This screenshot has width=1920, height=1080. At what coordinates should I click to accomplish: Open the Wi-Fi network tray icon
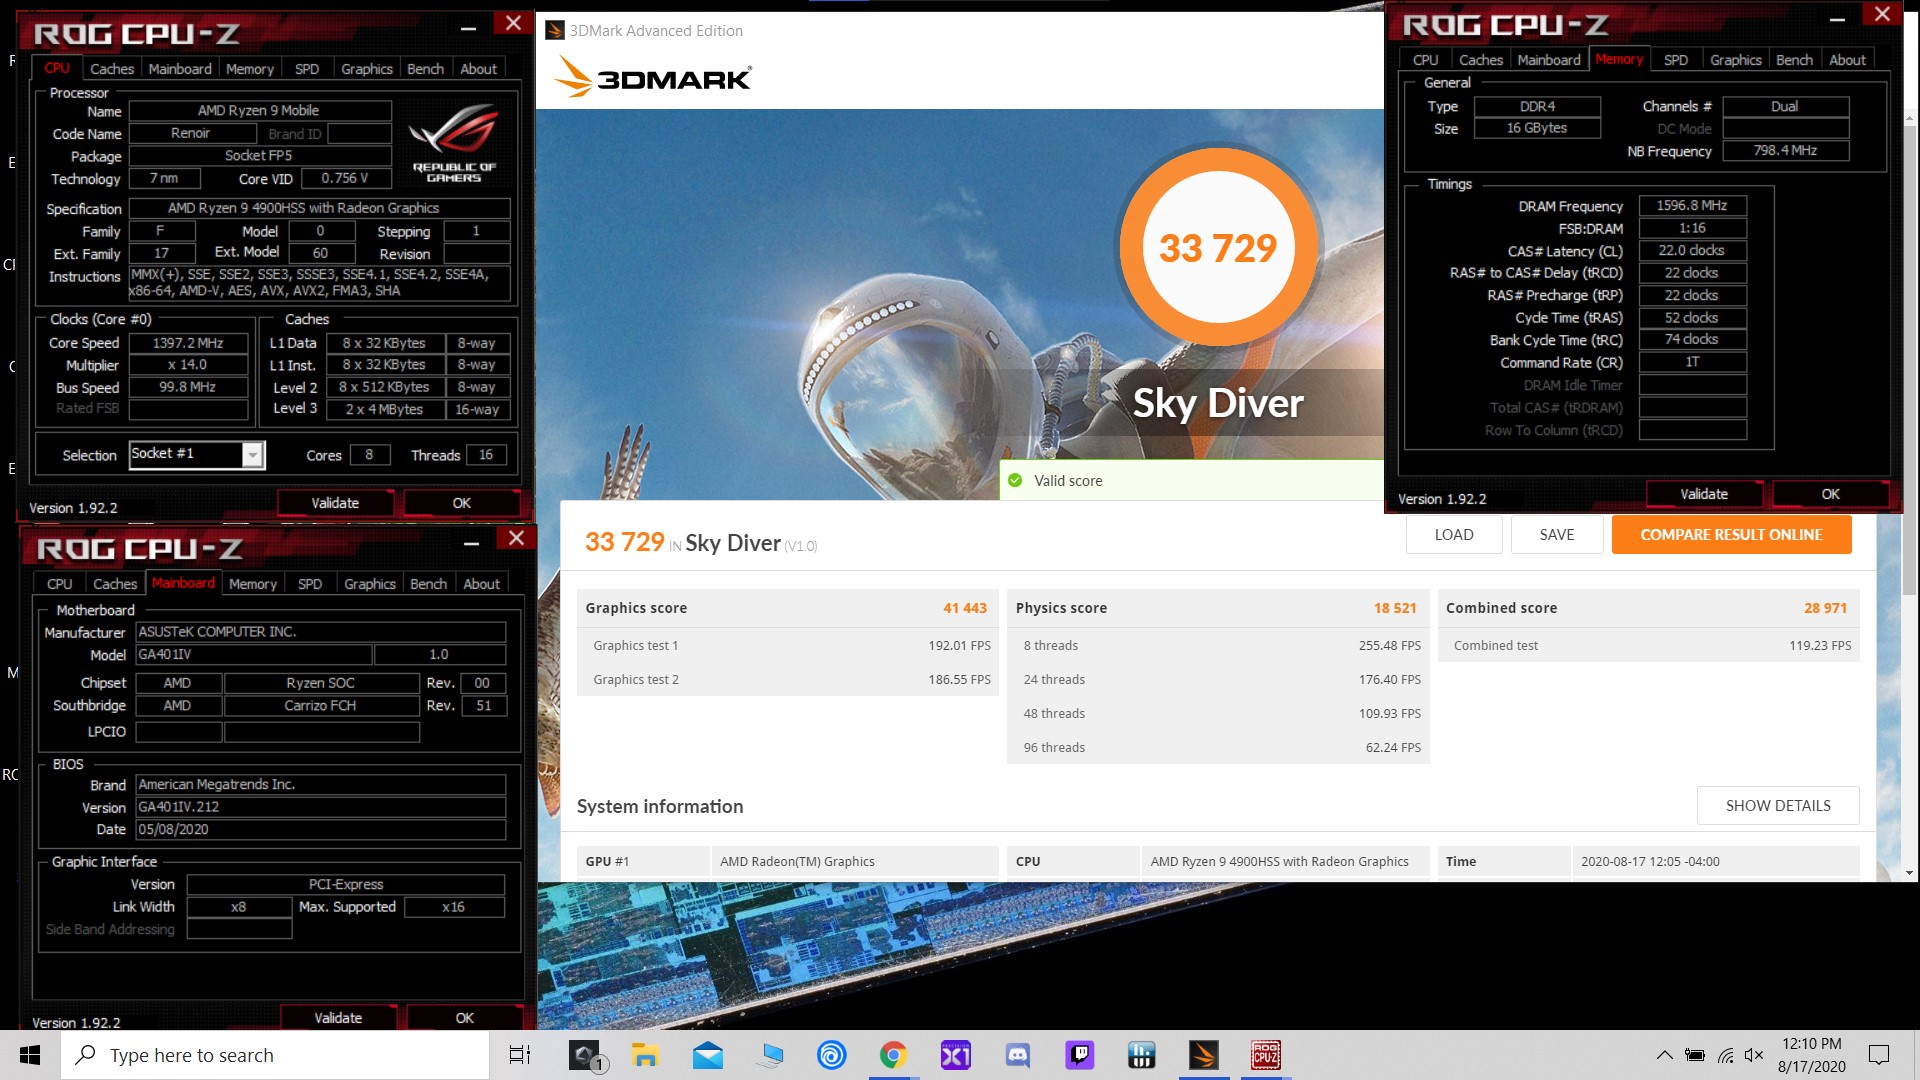[1726, 1055]
